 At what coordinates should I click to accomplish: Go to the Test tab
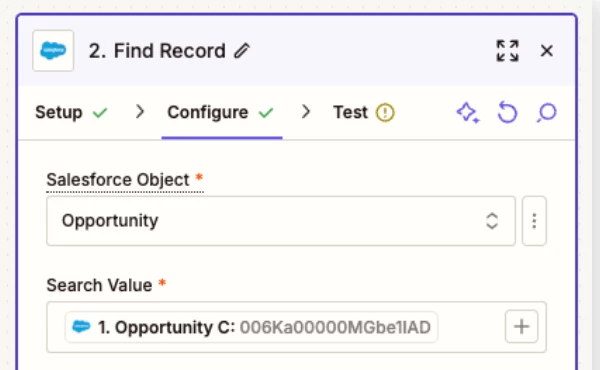click(x=350, y=112)
